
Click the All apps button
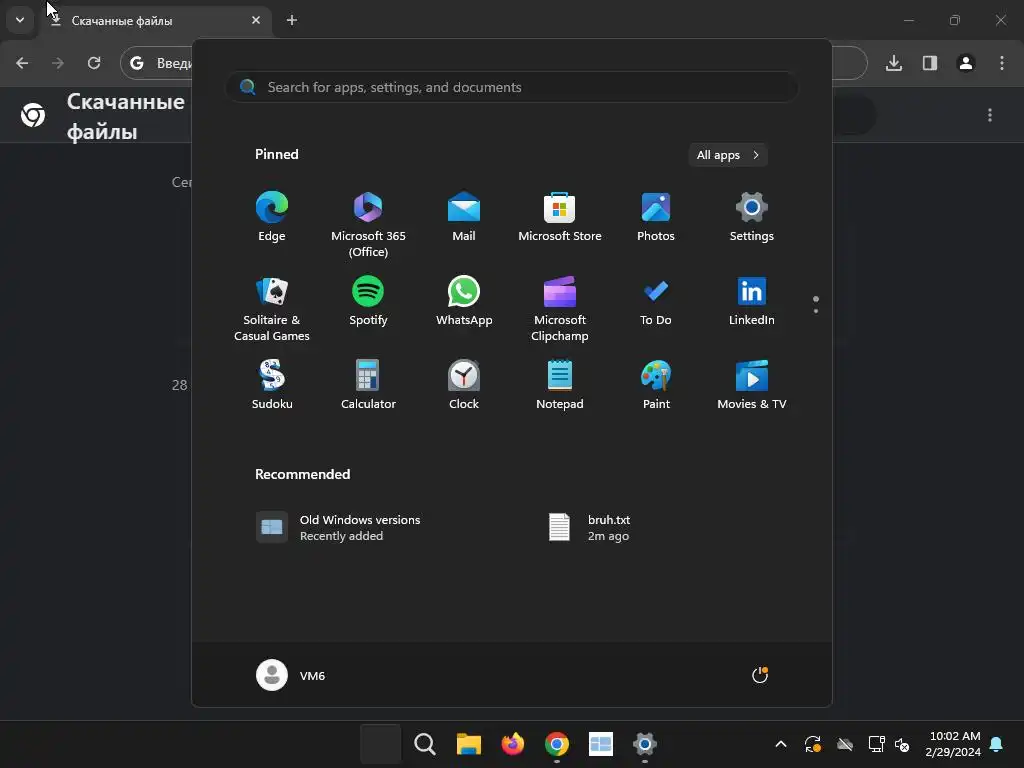[x=728, y=155]
